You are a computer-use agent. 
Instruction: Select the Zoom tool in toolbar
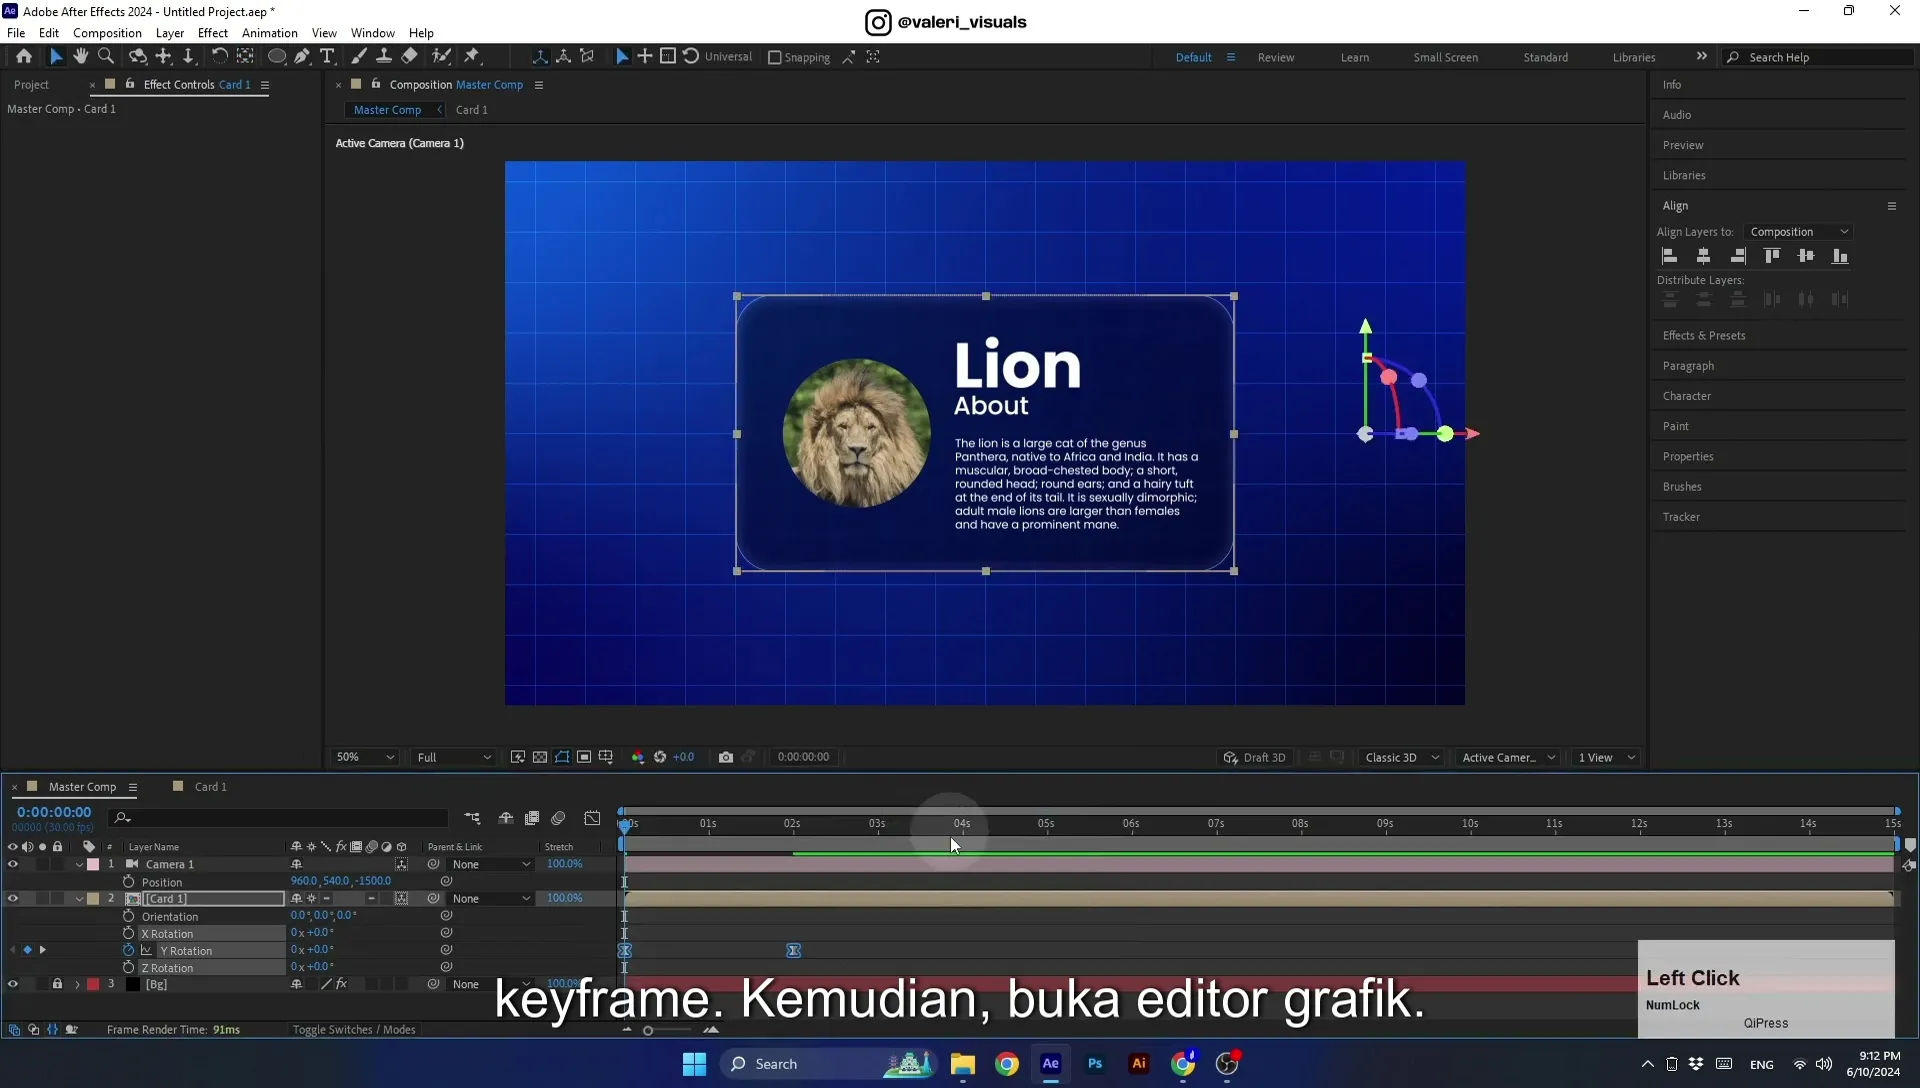point(106,57)
